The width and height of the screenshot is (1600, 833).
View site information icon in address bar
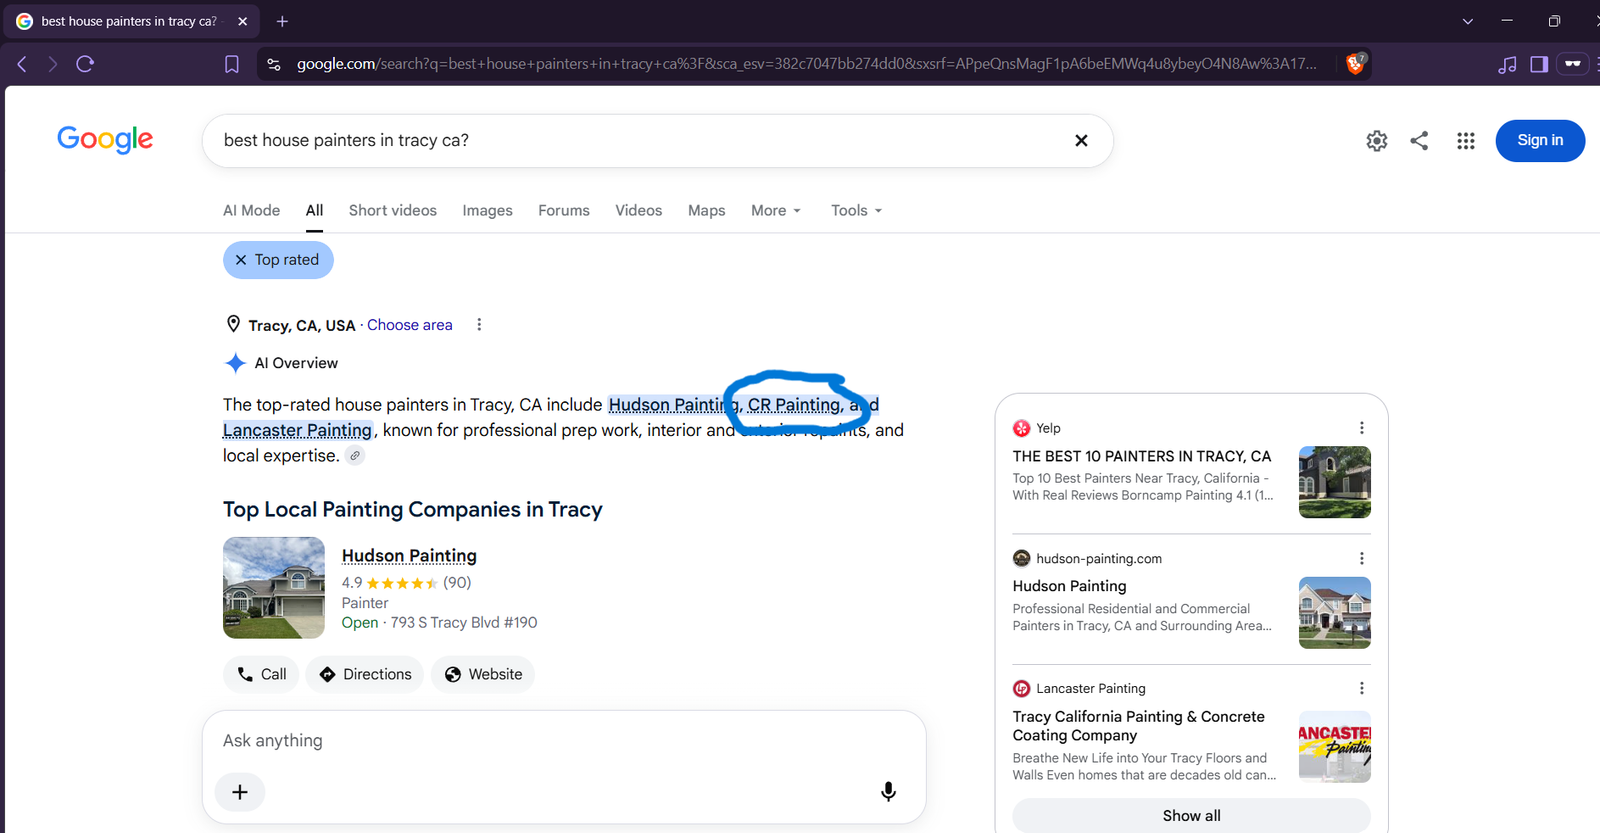[x=273, y=64]
